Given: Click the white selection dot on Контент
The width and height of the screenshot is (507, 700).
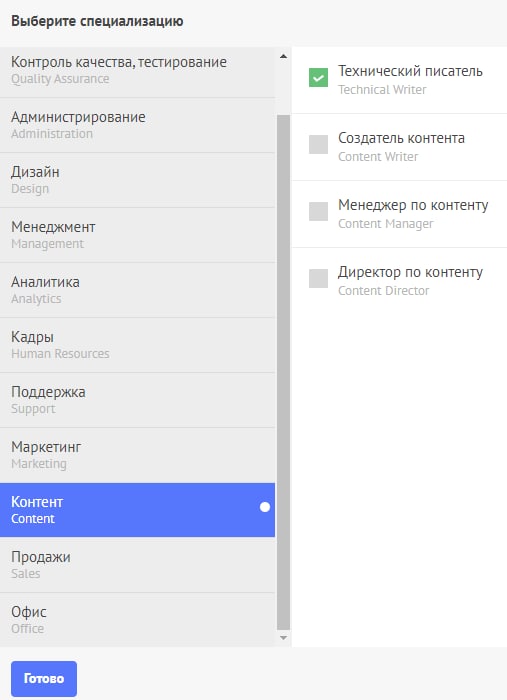Looking at the screenshot, I should point(265,507).
